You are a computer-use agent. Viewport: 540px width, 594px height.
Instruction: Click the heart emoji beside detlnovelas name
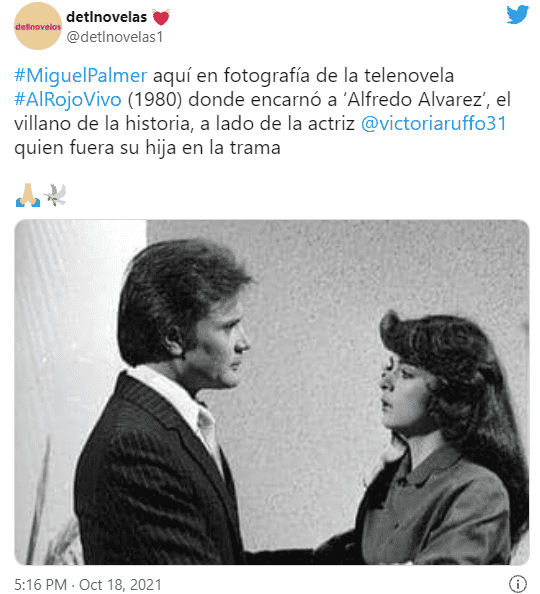tap(161, 17)
